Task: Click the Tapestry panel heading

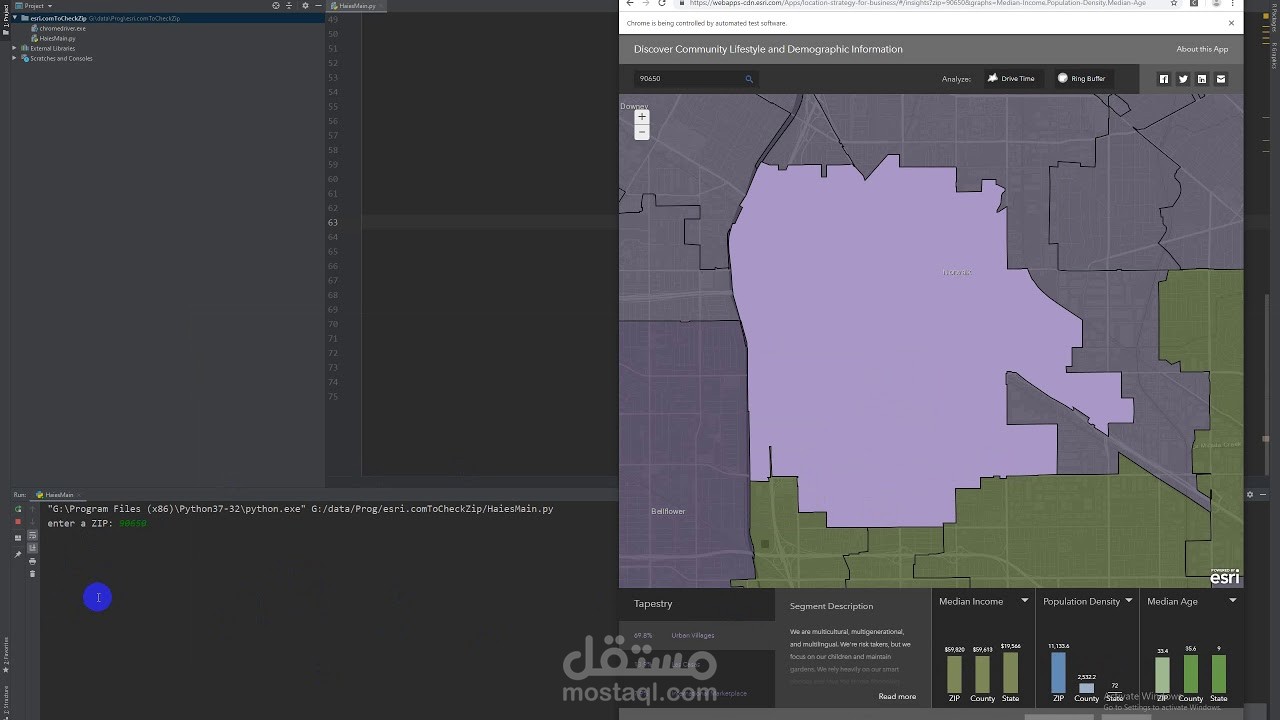Action: pos(653,603)
